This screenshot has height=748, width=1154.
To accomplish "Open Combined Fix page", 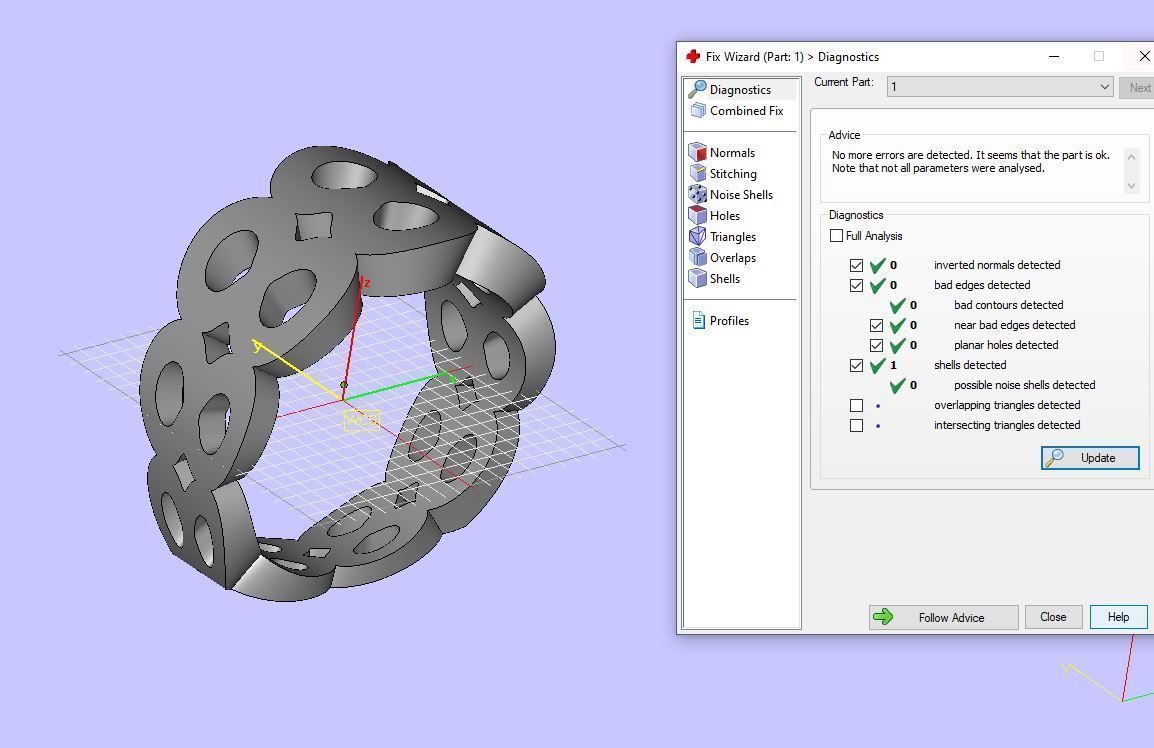I will [x=746, y=110].
